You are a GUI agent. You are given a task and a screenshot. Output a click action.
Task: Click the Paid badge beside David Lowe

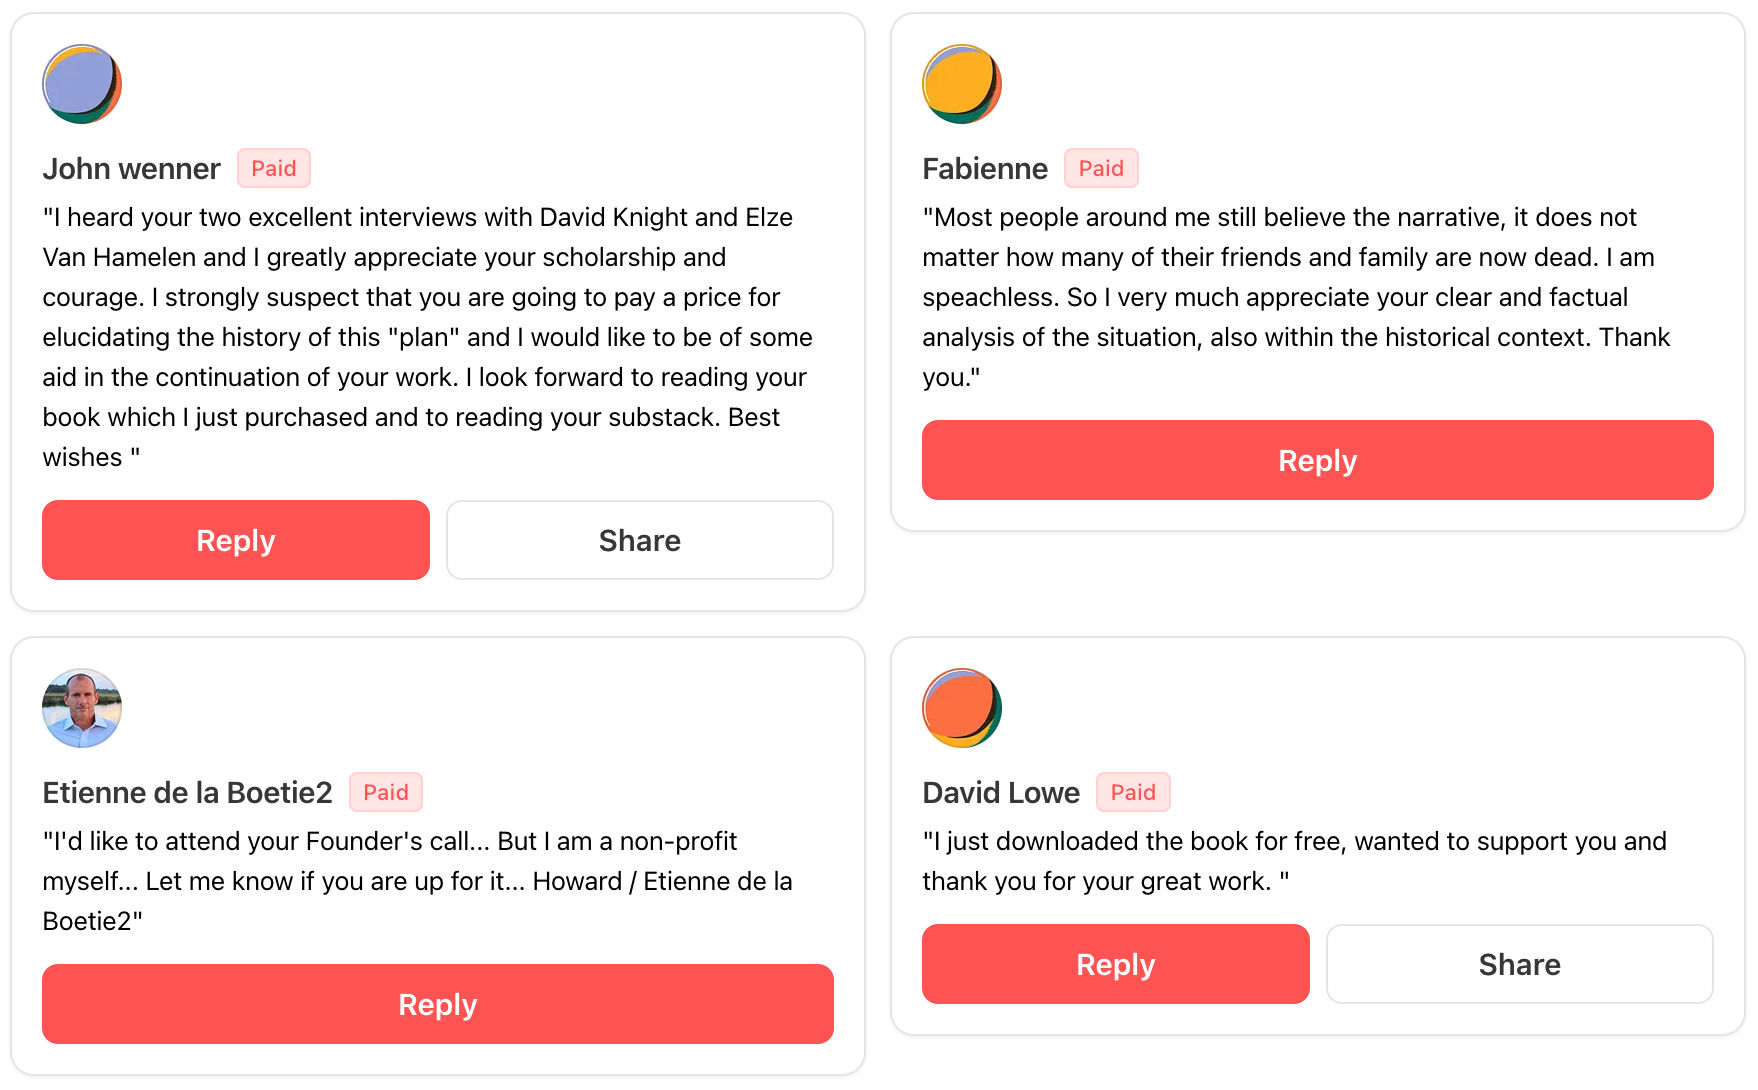point(1133,792)
